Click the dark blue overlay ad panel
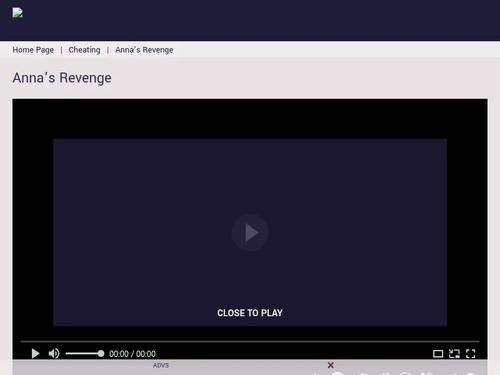500x375 pixels. coord(250,232)
